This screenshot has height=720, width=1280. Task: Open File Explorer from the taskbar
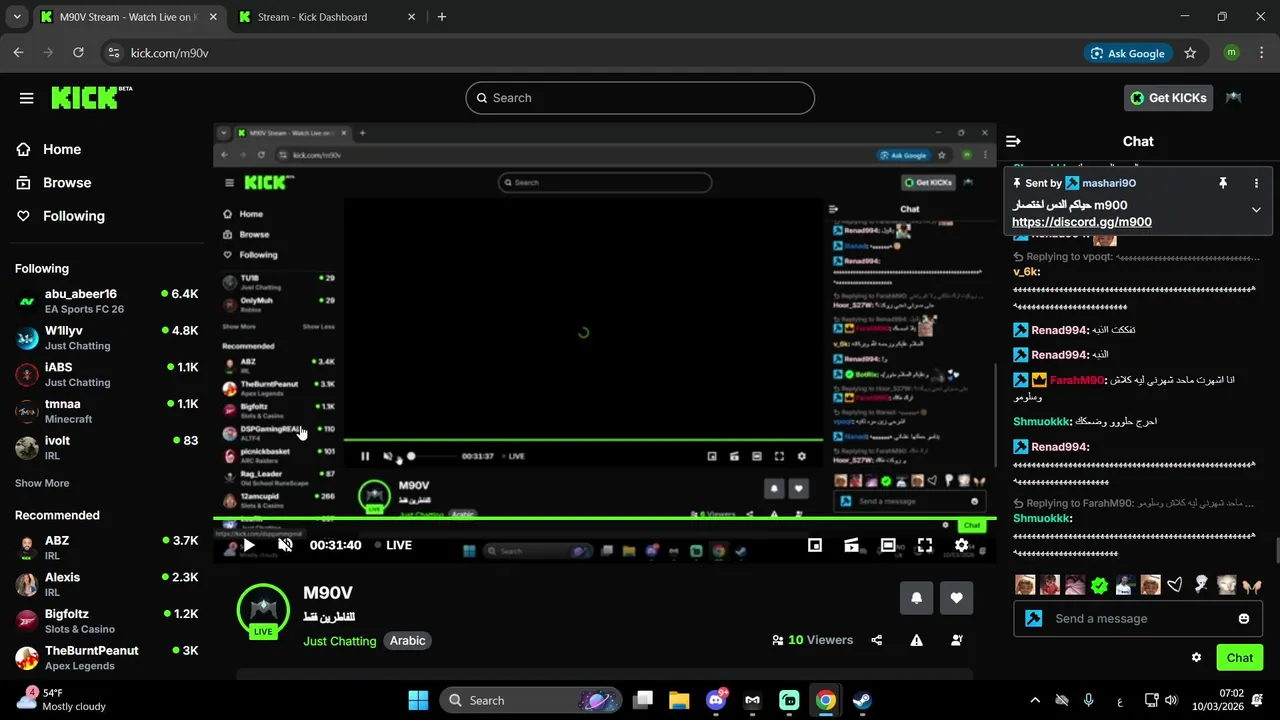pyautogui.click(x=679, y=700)
